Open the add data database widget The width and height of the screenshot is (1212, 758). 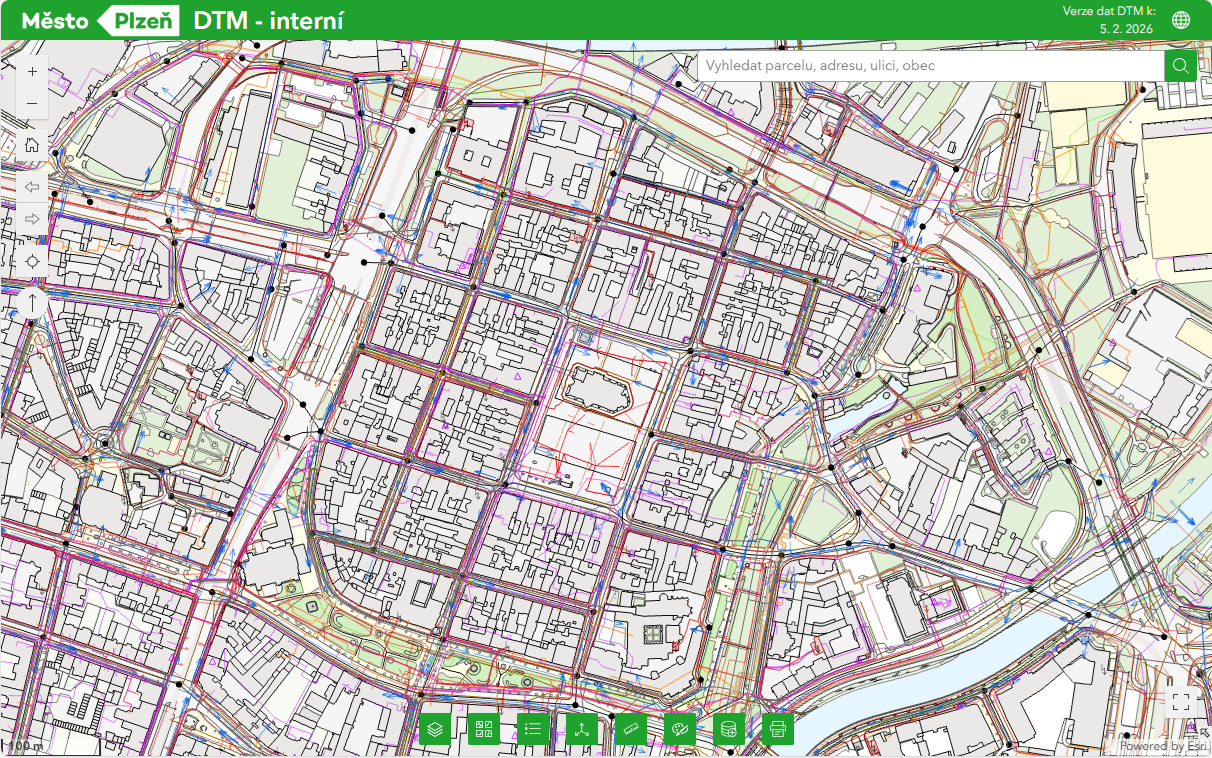[729, 728]
